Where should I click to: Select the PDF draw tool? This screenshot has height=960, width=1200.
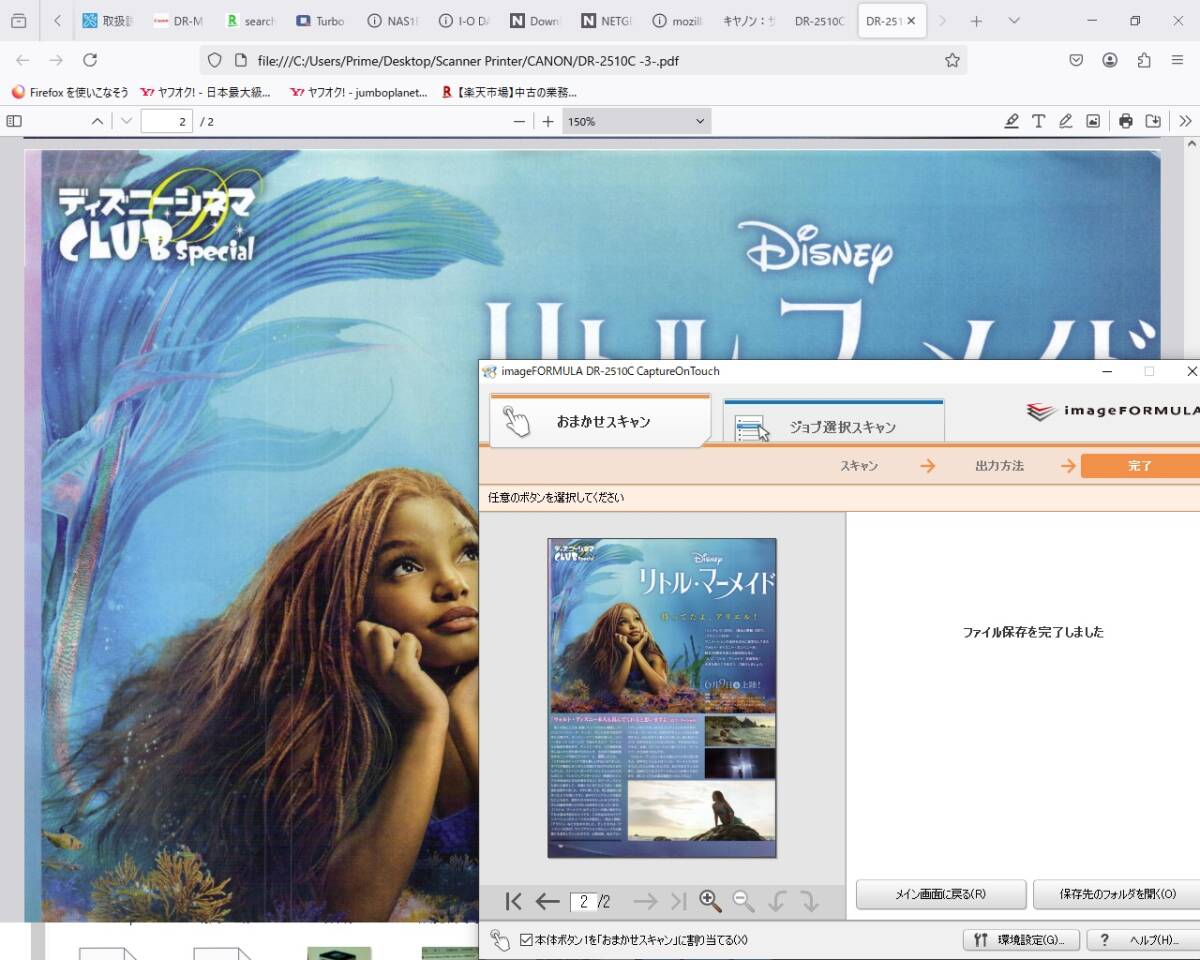tap(1066, 121)
